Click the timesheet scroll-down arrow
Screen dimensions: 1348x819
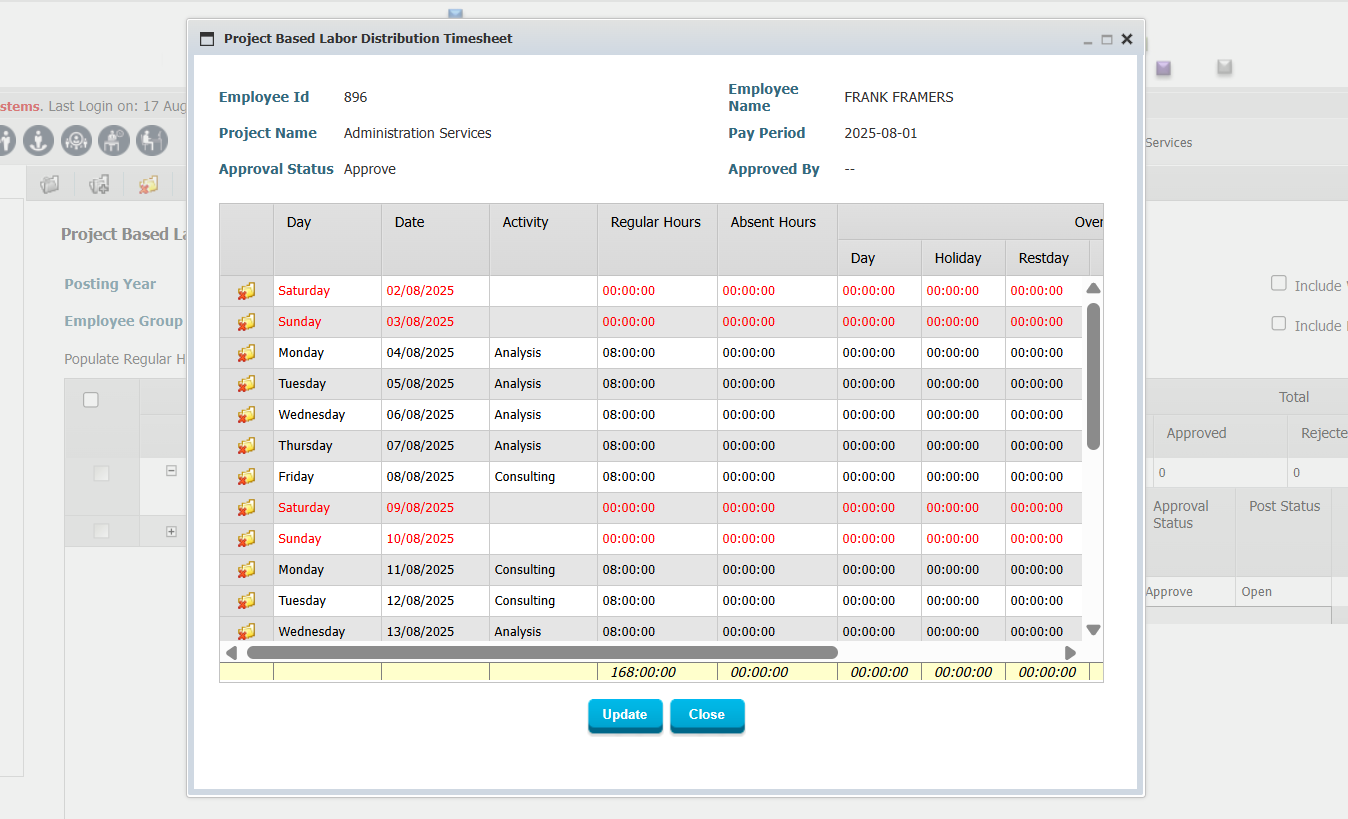[x=1093, y=630]
